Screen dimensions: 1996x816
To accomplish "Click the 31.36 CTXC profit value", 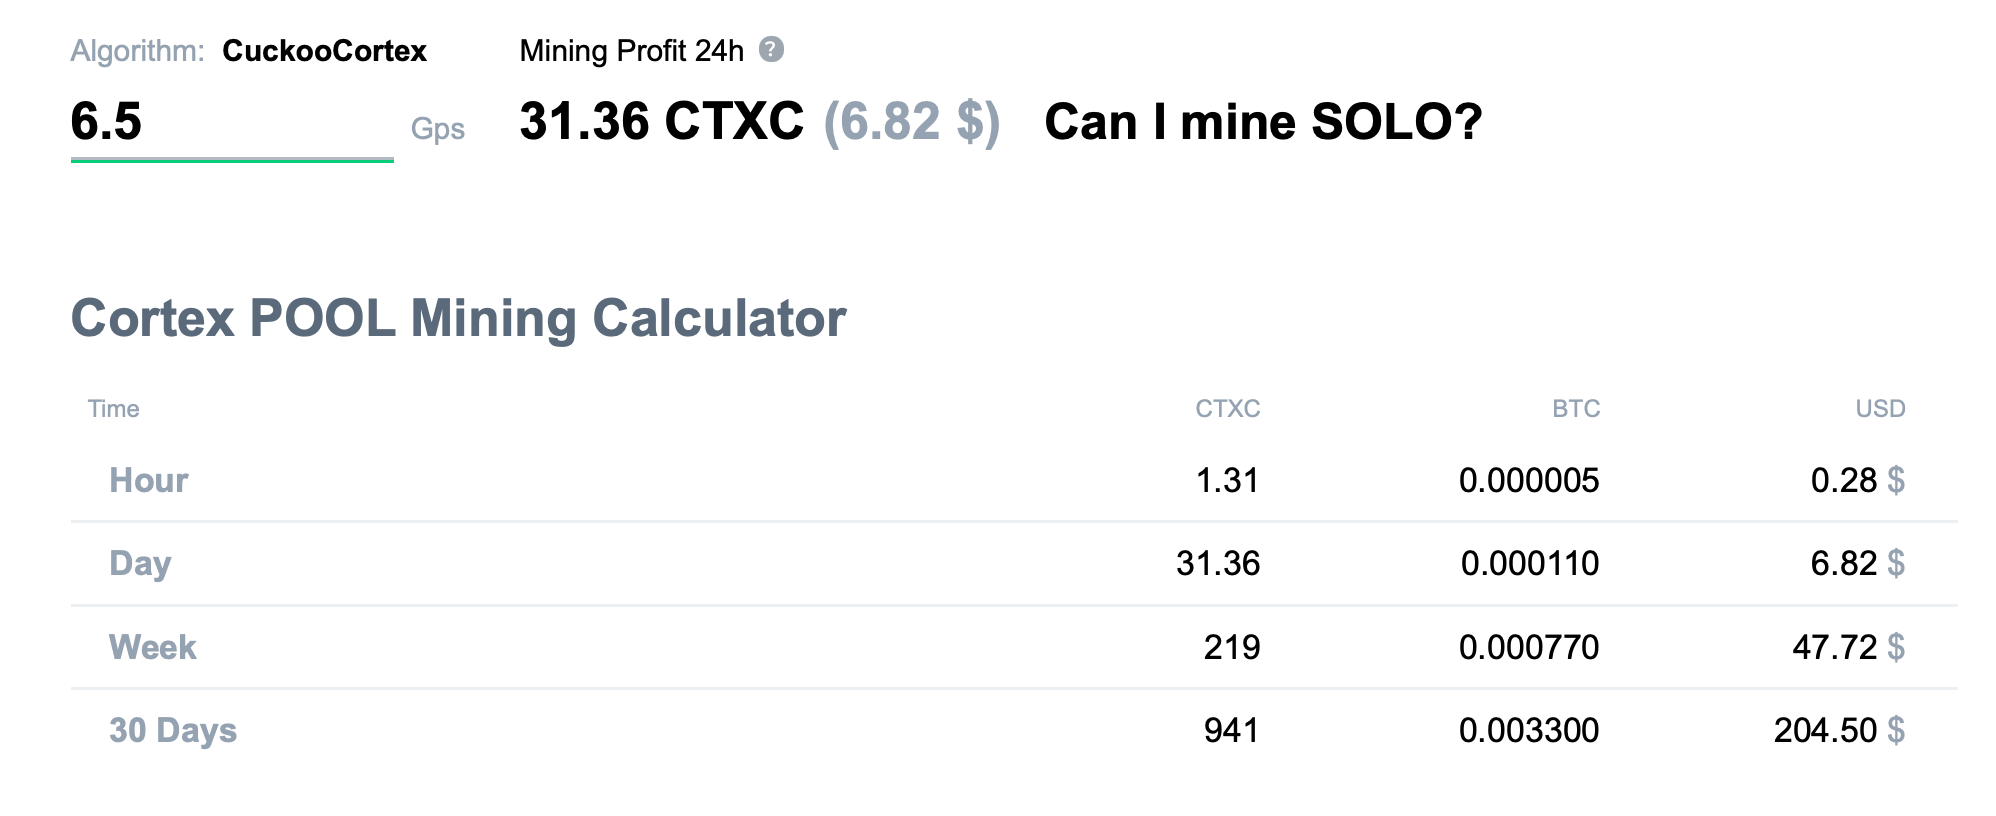I will (661, 122).
